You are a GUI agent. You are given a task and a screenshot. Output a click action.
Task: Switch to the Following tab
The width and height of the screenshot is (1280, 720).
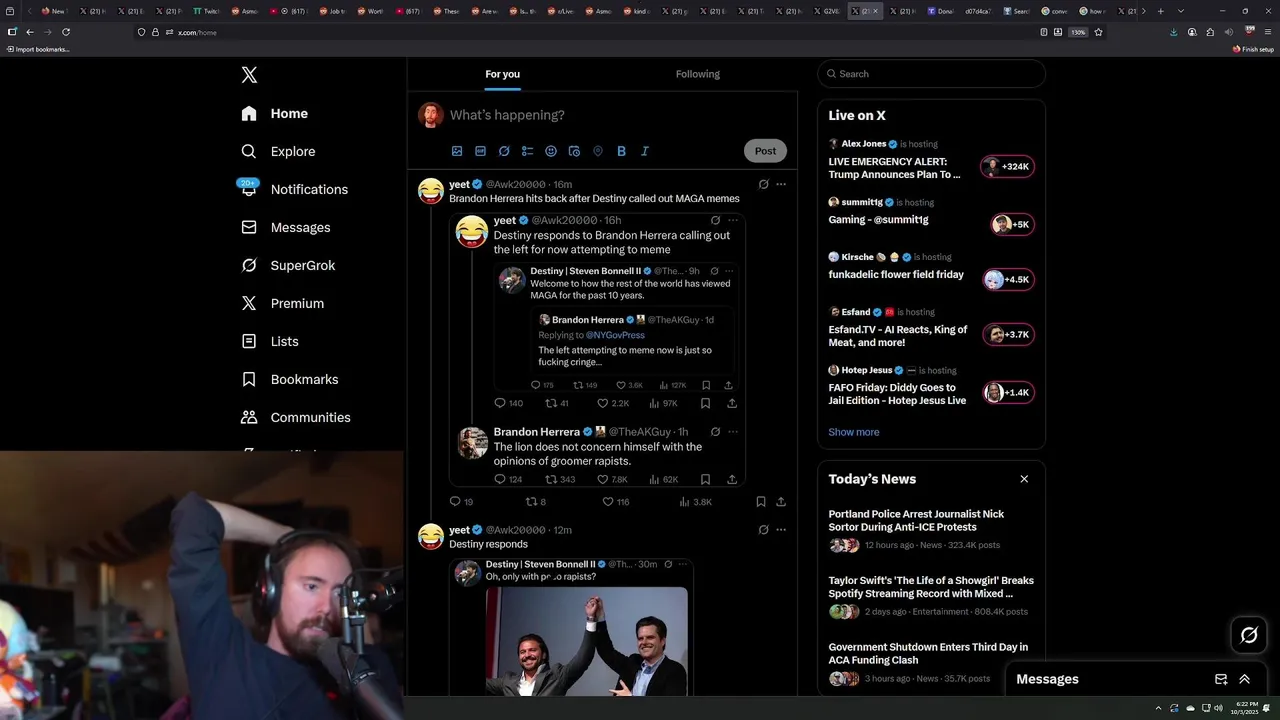698,74
